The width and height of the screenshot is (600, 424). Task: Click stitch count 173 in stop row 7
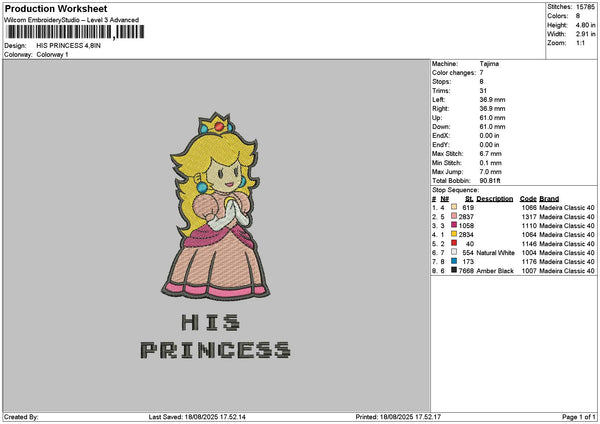(468, 261)
